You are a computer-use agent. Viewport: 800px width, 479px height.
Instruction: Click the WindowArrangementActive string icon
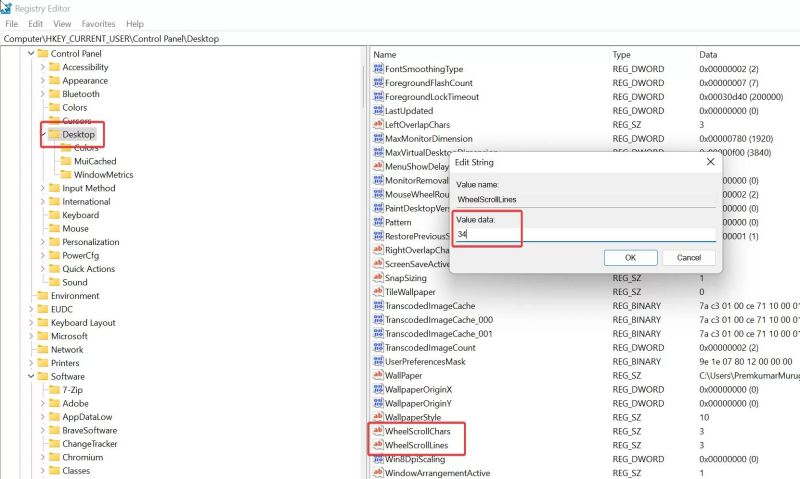(378, 473)
